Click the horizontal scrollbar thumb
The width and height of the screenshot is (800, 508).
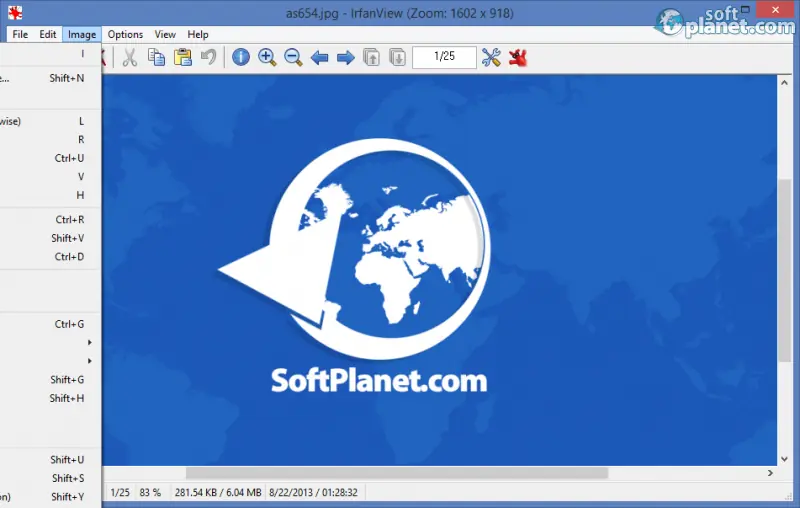pos(397,473)
